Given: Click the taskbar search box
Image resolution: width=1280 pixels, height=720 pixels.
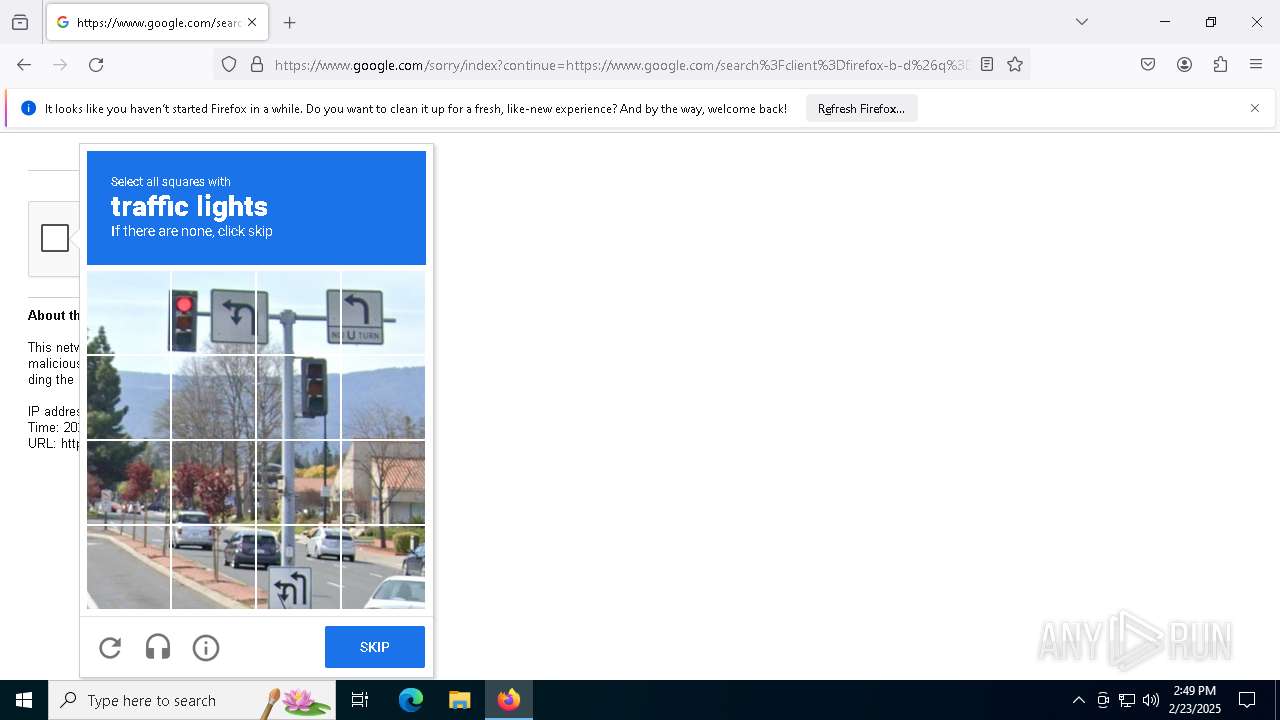Looking at the screenshot, I should coord(192,700).
